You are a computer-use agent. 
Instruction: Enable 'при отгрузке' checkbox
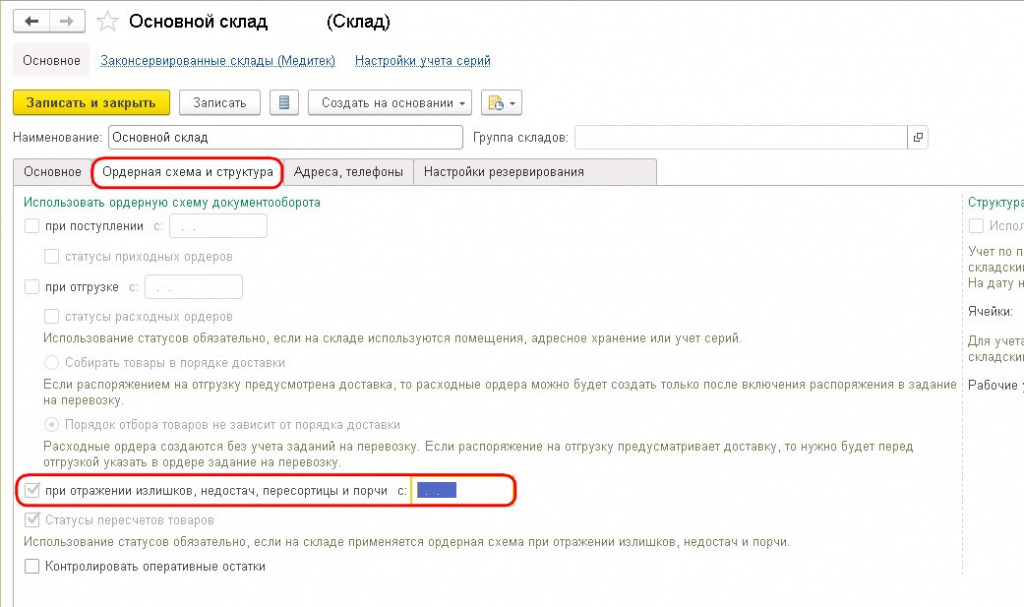[x=31, y=287]
